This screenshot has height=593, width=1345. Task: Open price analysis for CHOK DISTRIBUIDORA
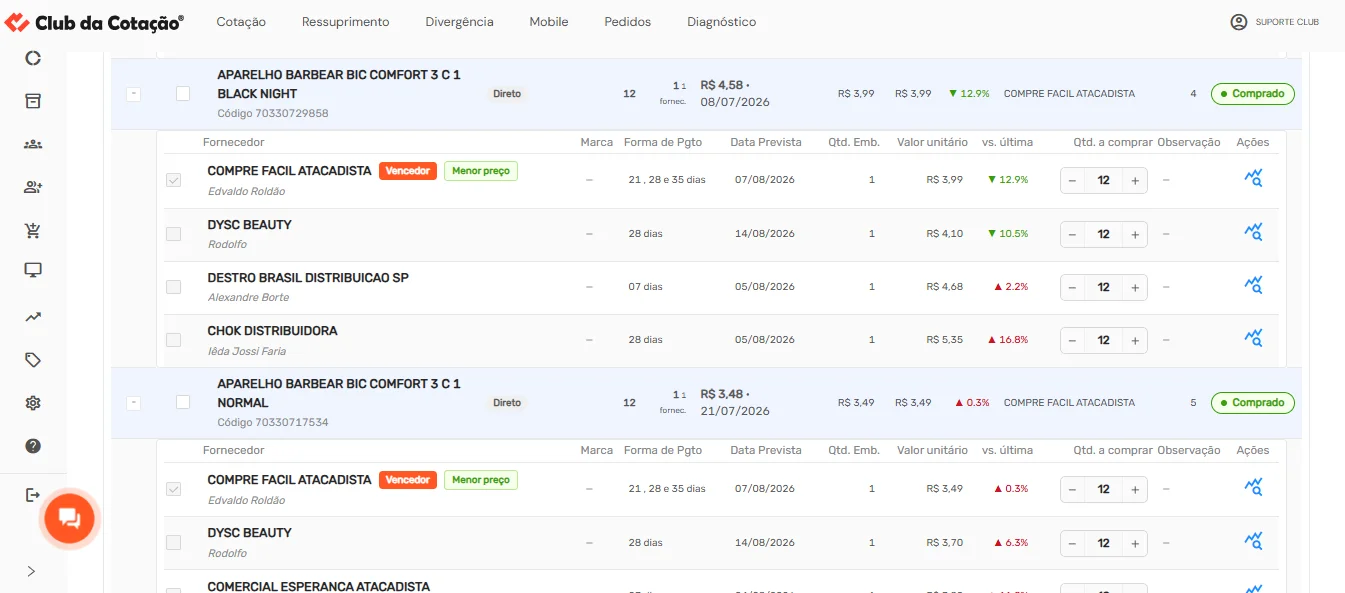click(1253, 339)
